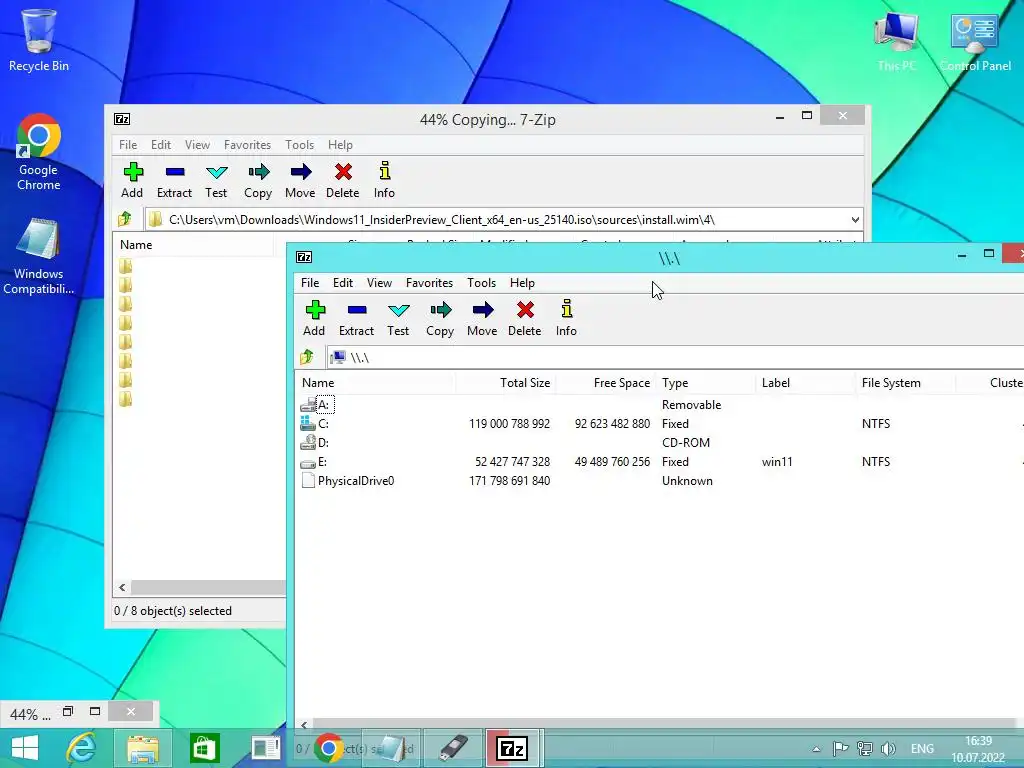This screenshot has width=1024, height=768.
Task: Open Tools menu in front 7-Zip window
Action: point(481,283)
